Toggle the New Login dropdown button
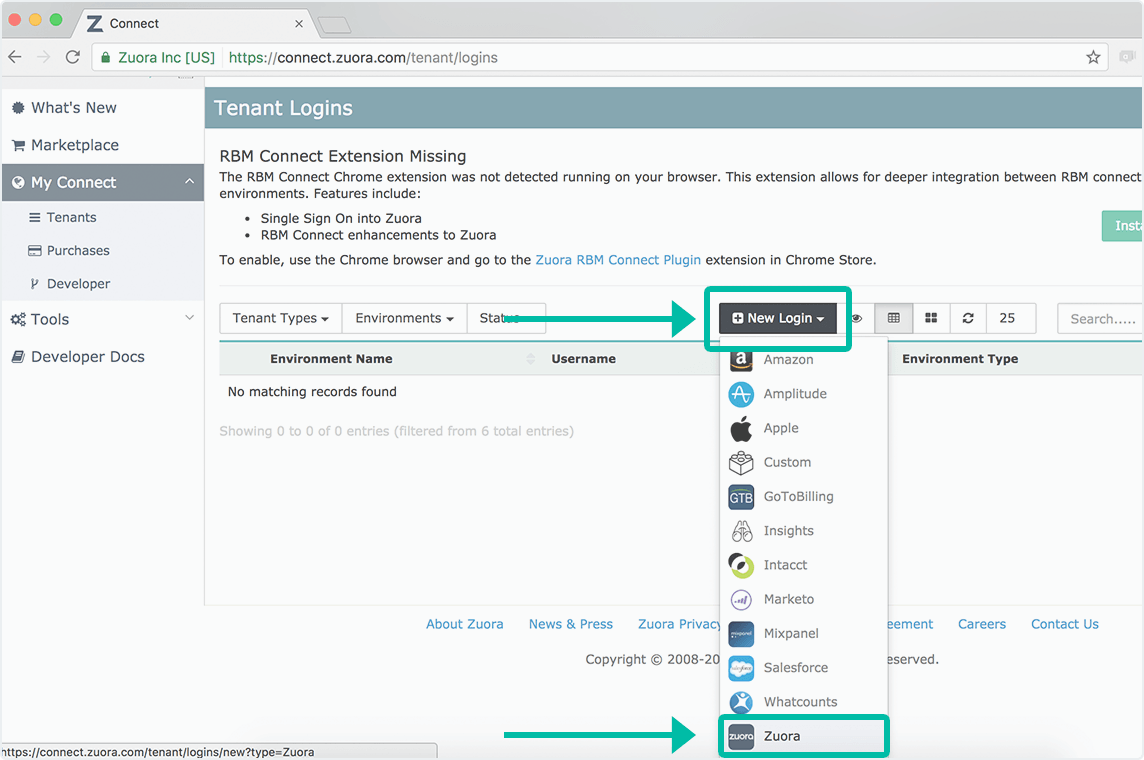Viewport: 1144px width, 760px height. [778, 318]
